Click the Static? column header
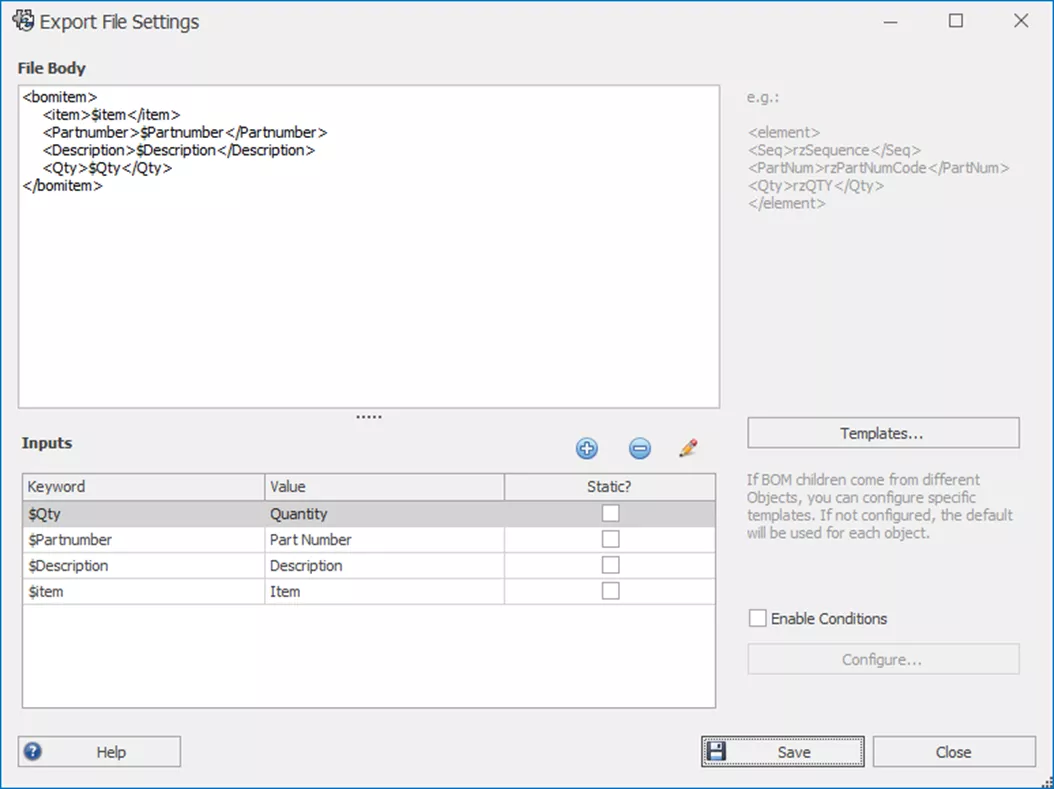This screenshot has height=789, width=1054. 609,487
